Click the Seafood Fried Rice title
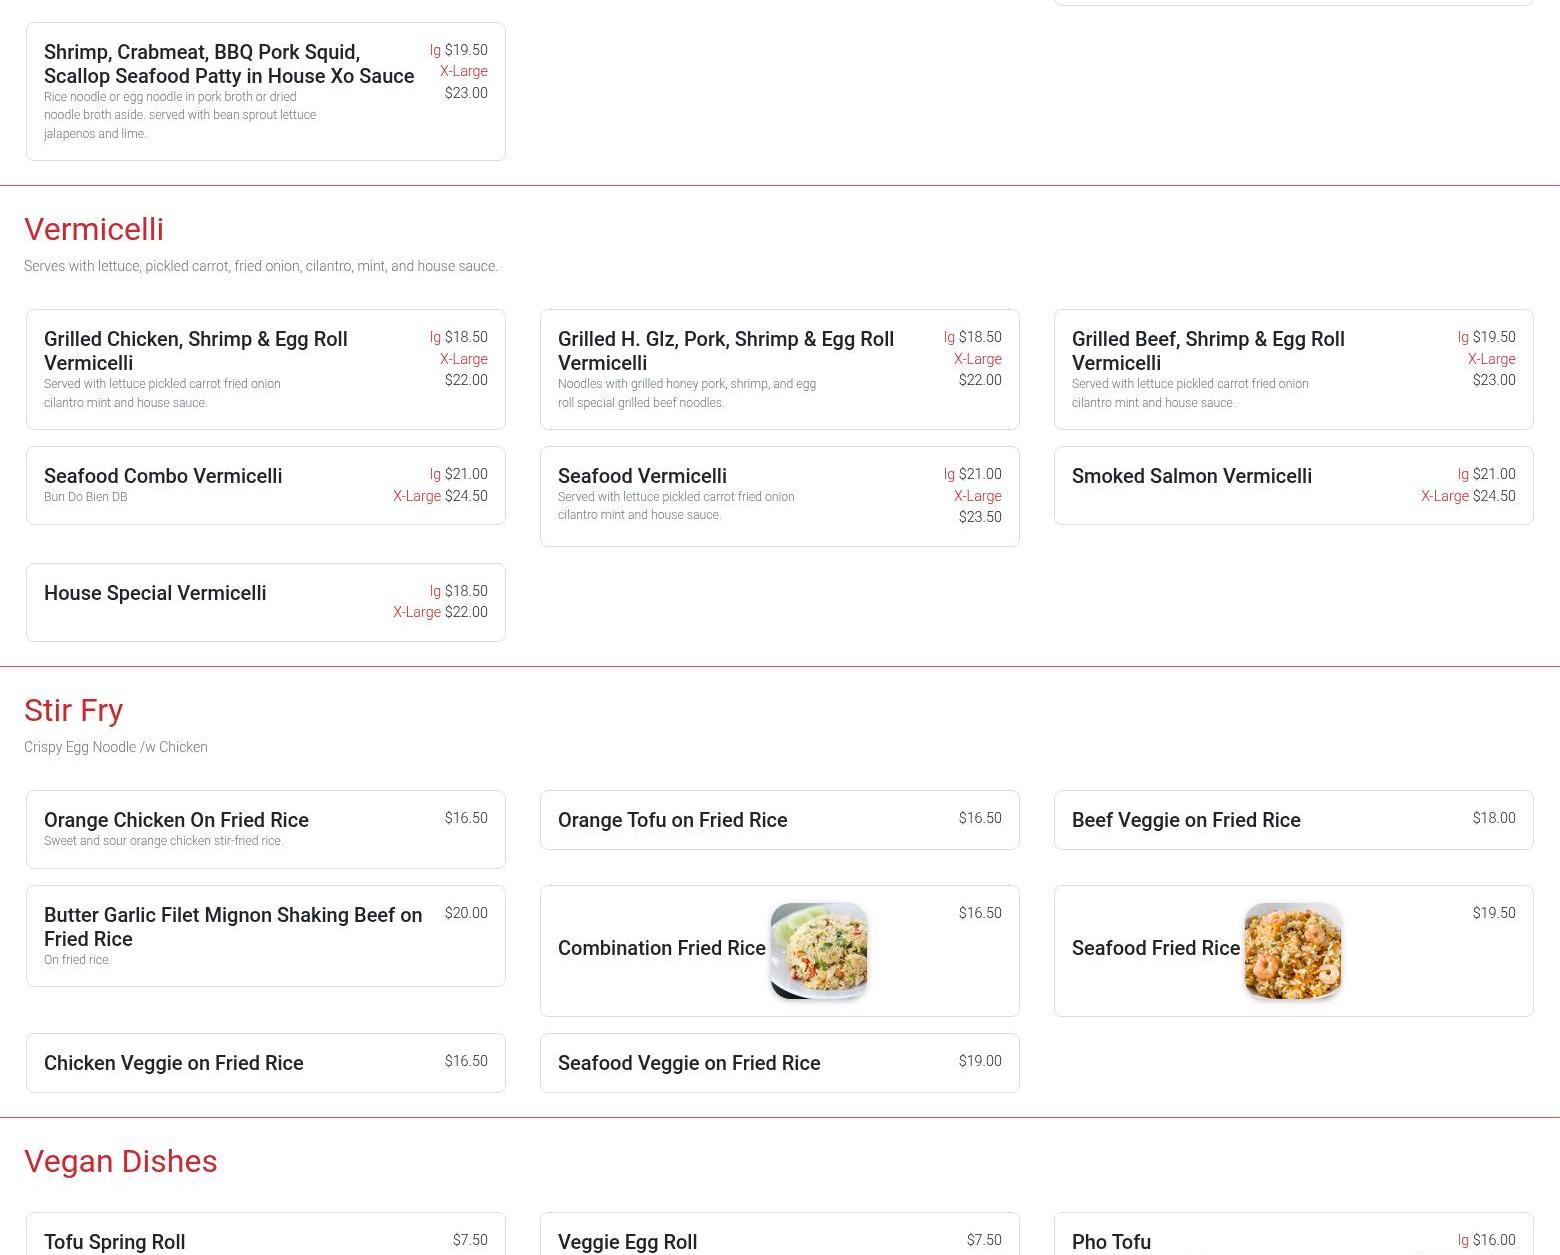Viewport: 1560px width, 1255px height. coord(1156,948)
